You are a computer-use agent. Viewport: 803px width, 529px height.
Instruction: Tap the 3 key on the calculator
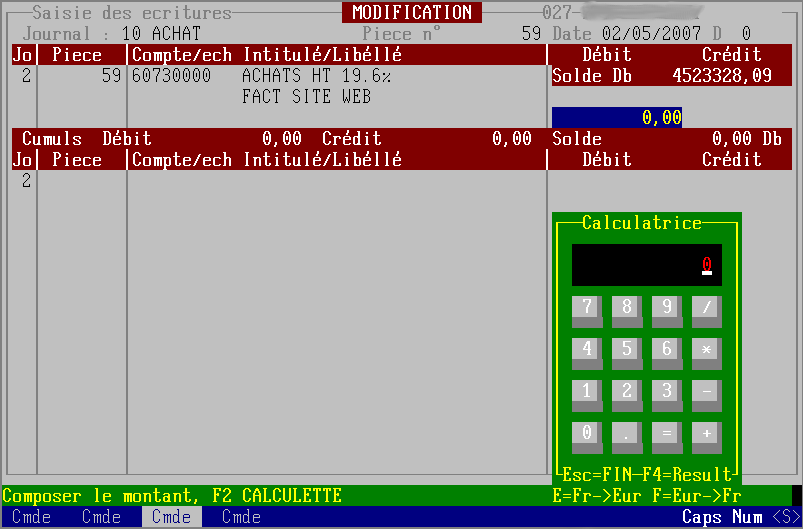[666, 391]
